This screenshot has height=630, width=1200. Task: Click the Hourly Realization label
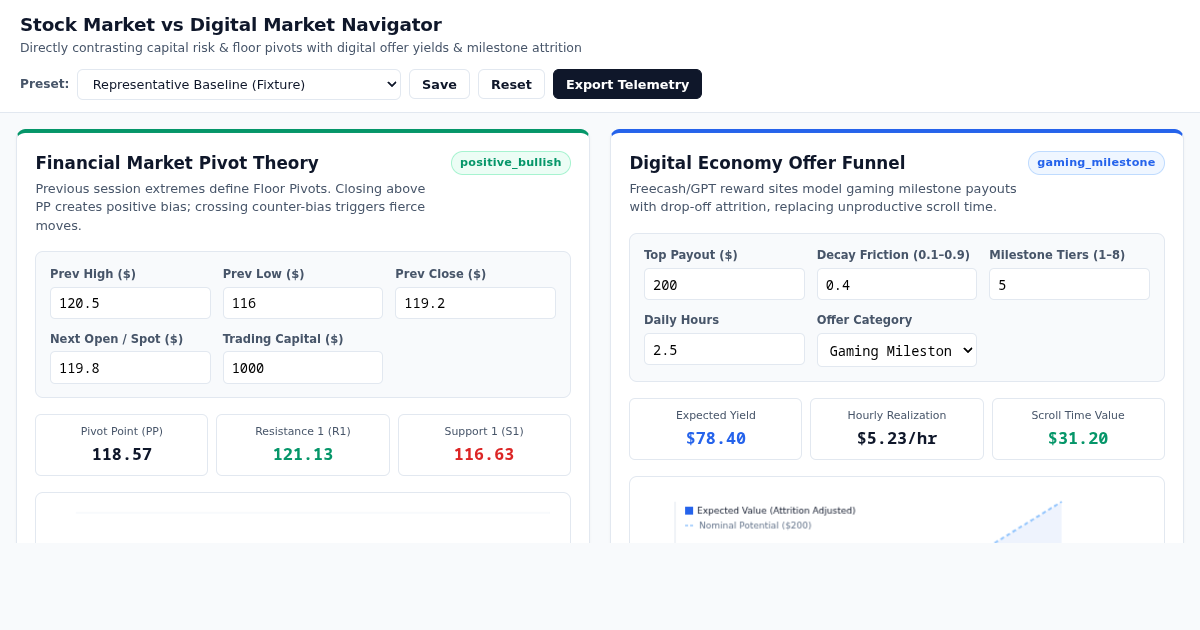tap(897, 415)
